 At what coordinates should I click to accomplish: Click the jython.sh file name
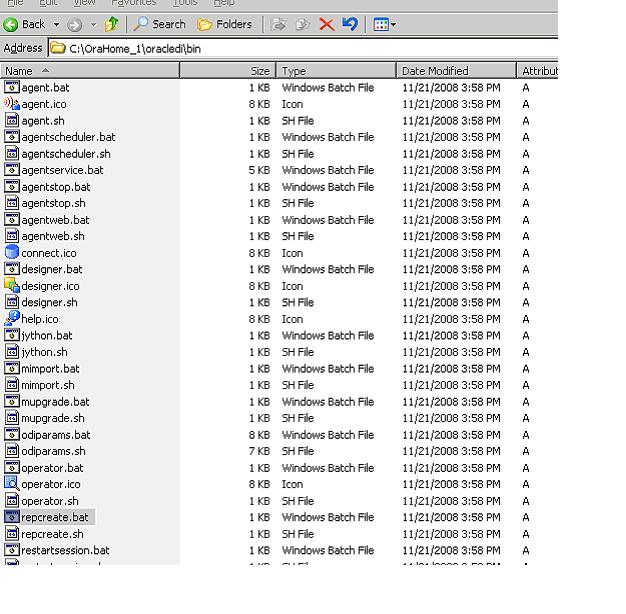pyautogui.click(x=44, y=352)
